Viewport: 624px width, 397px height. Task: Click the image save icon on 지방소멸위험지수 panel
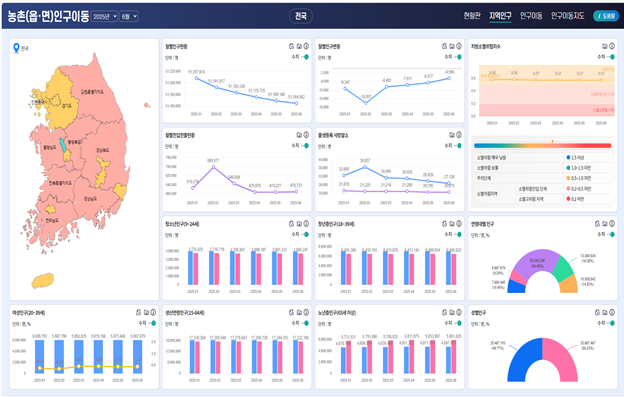tap(604, 46)
